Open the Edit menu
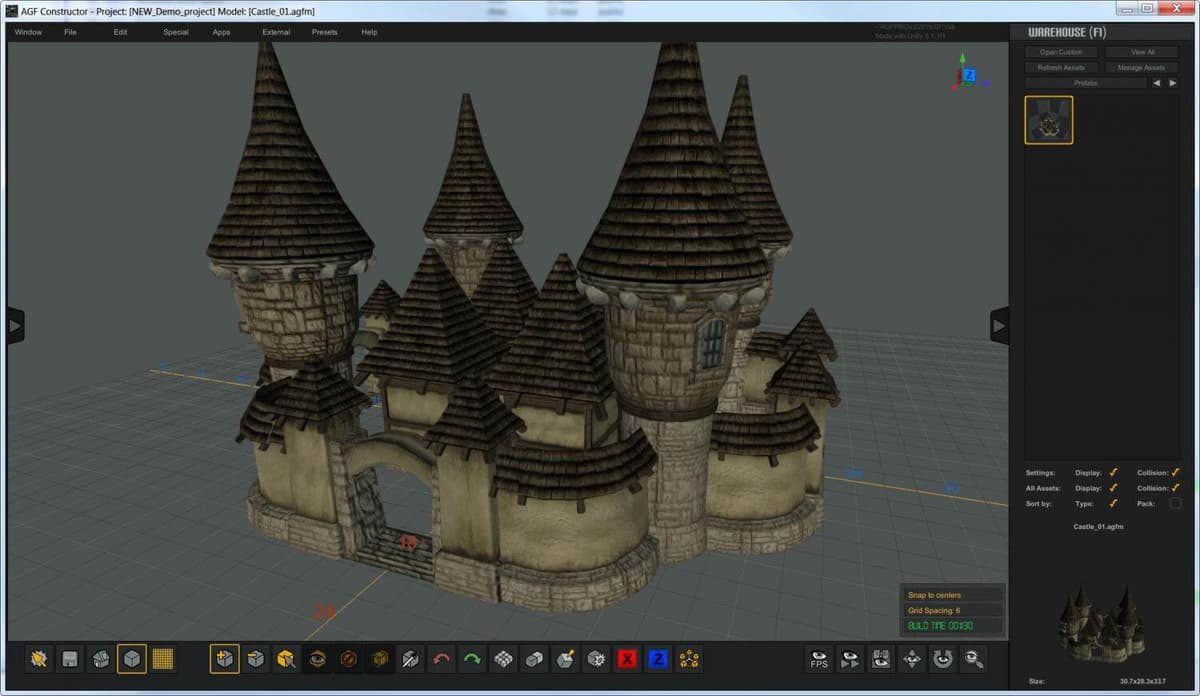Viewport: 1200px width, 696px height. (121, 32)
